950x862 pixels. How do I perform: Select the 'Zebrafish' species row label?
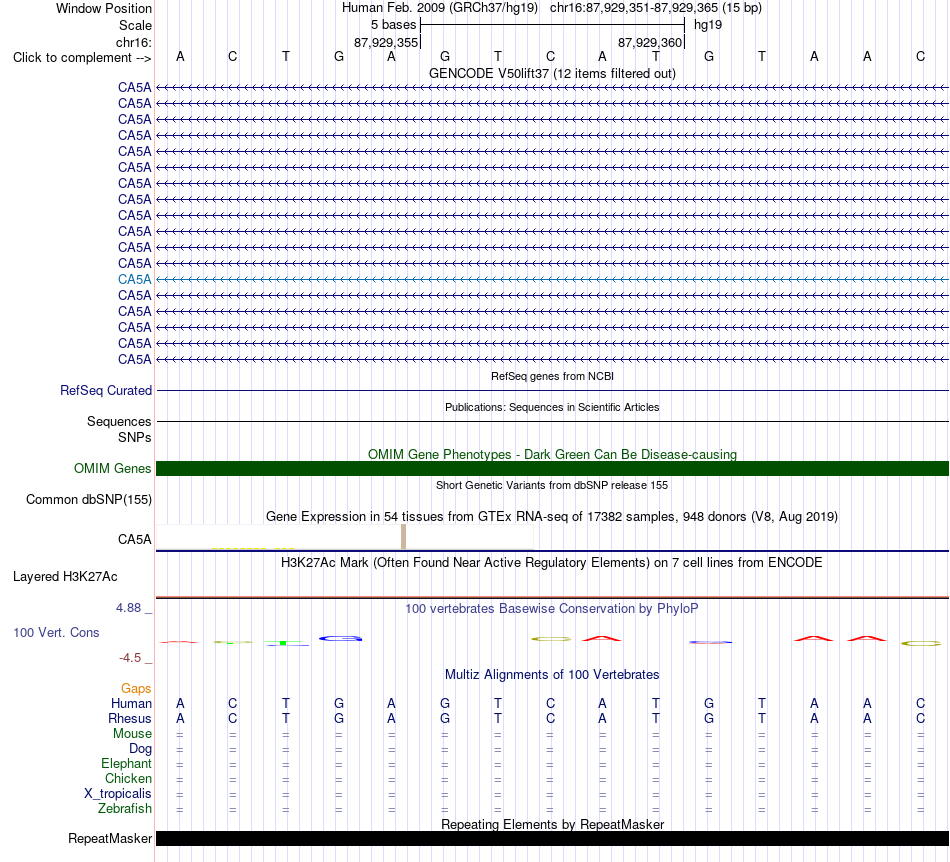[x=125, y=809]
